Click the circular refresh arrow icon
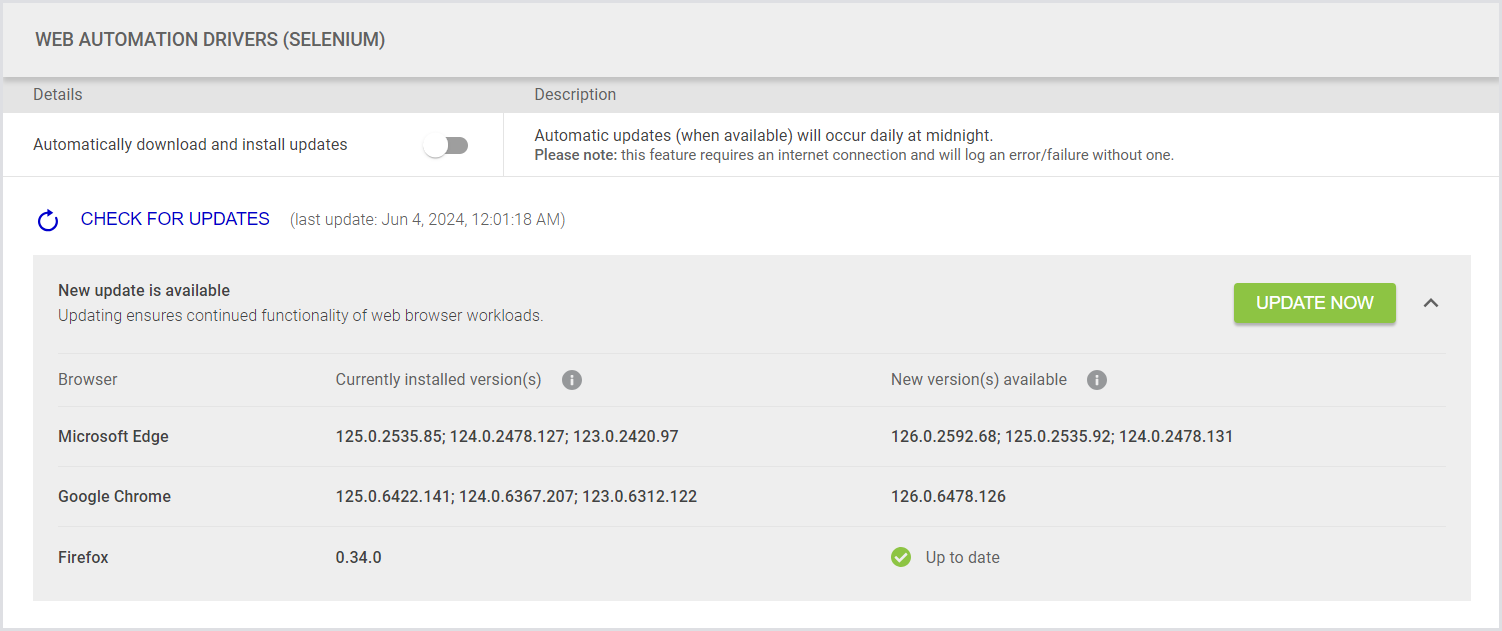The width and height of the screenshot is (1502, 631). (48, 220)
